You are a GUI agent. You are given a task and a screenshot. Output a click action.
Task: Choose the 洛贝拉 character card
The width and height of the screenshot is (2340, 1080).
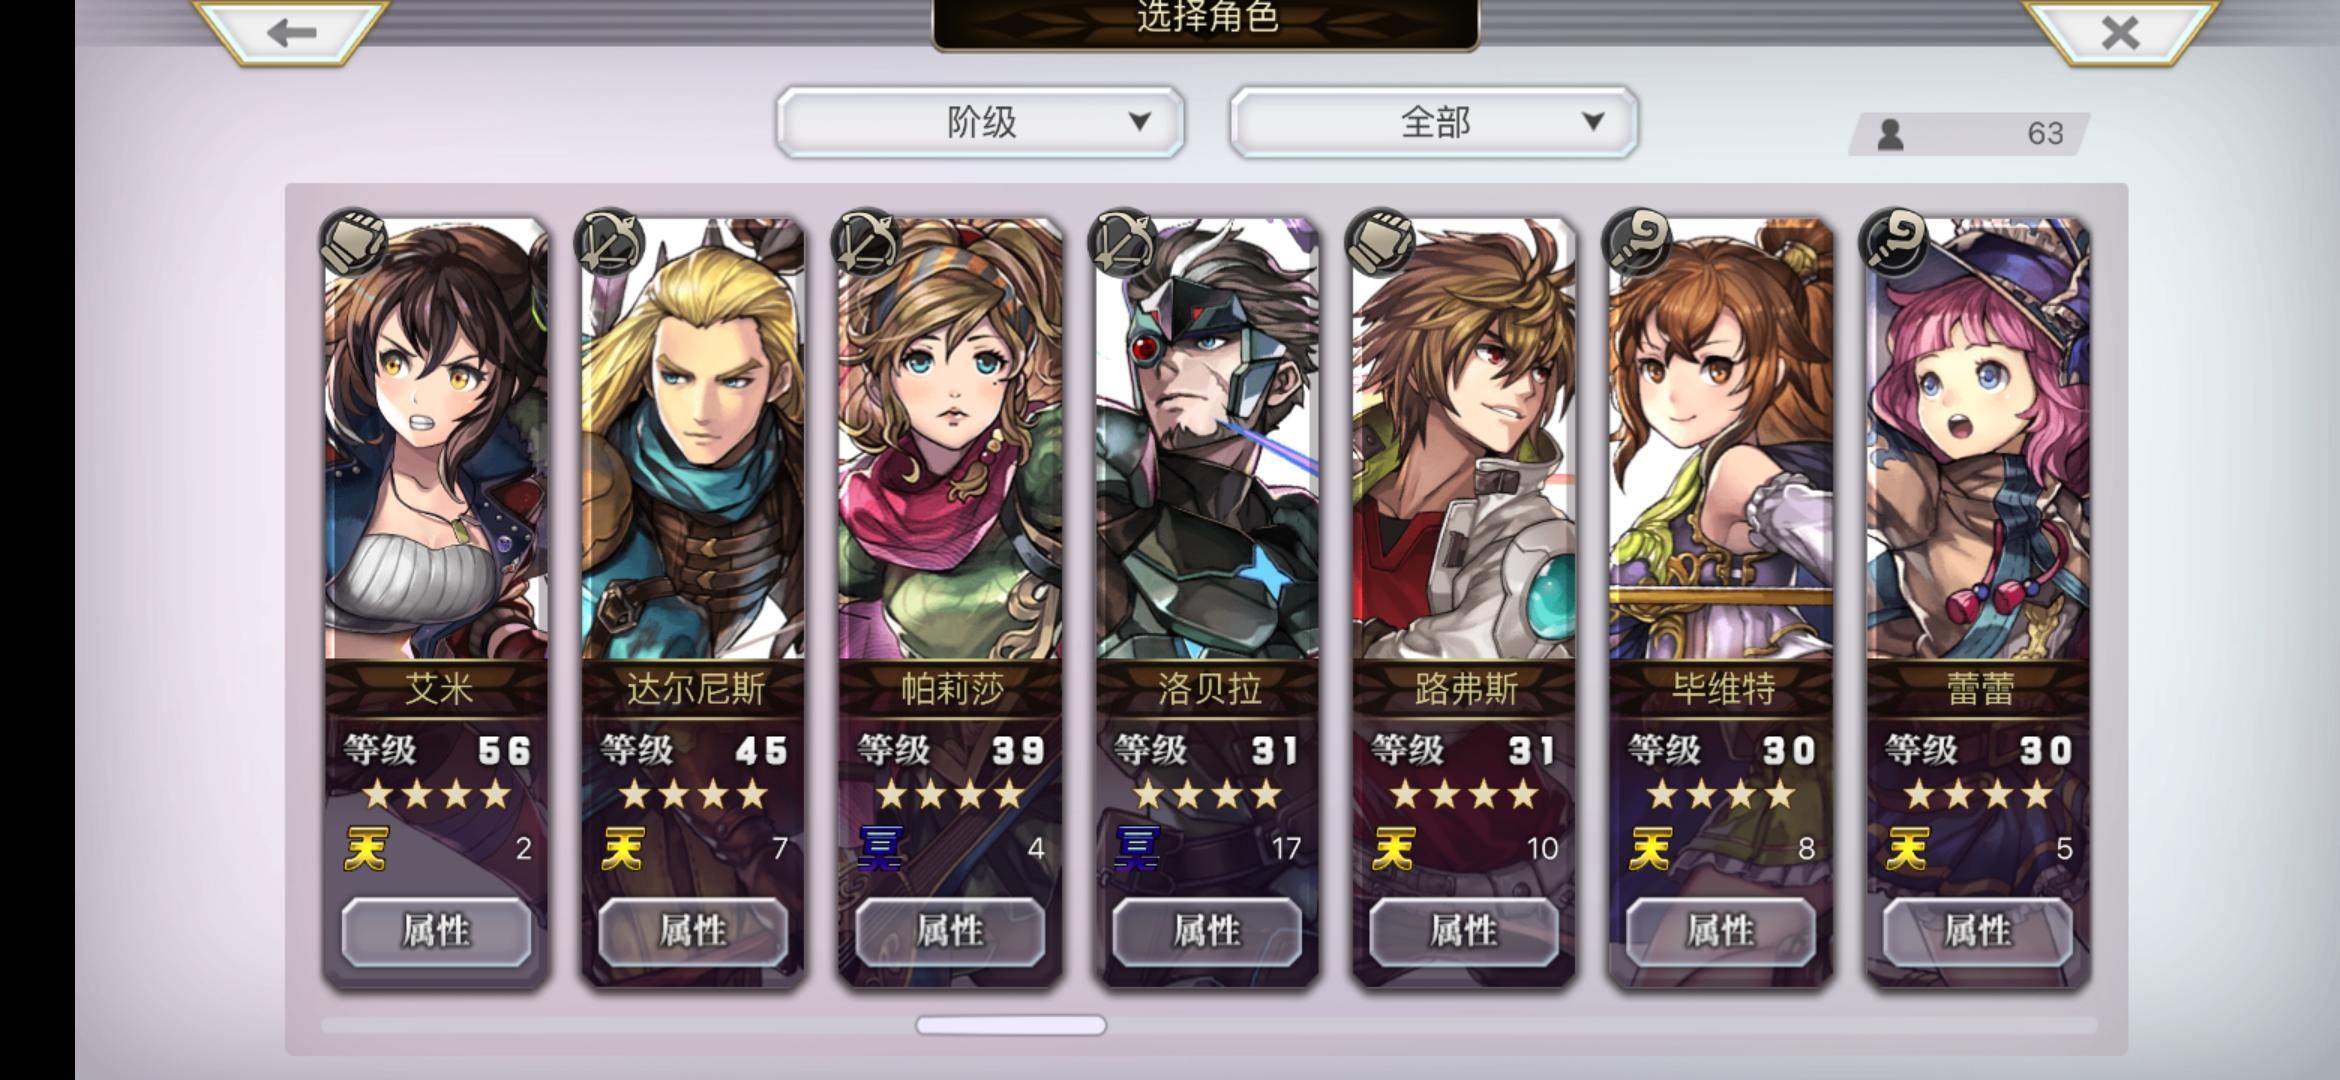pos(1207,602)
